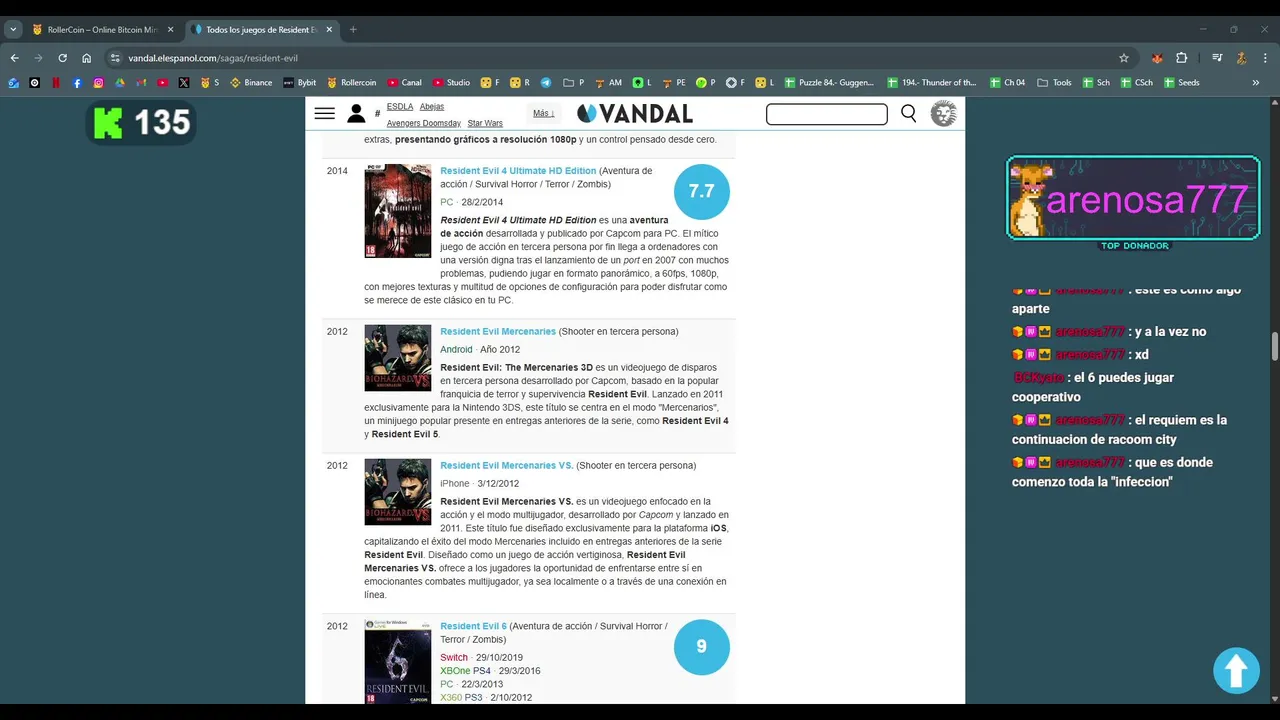Viewport: 1280px width, 720px height.
Task: Open the P bookmark folder
Action: 574,83
